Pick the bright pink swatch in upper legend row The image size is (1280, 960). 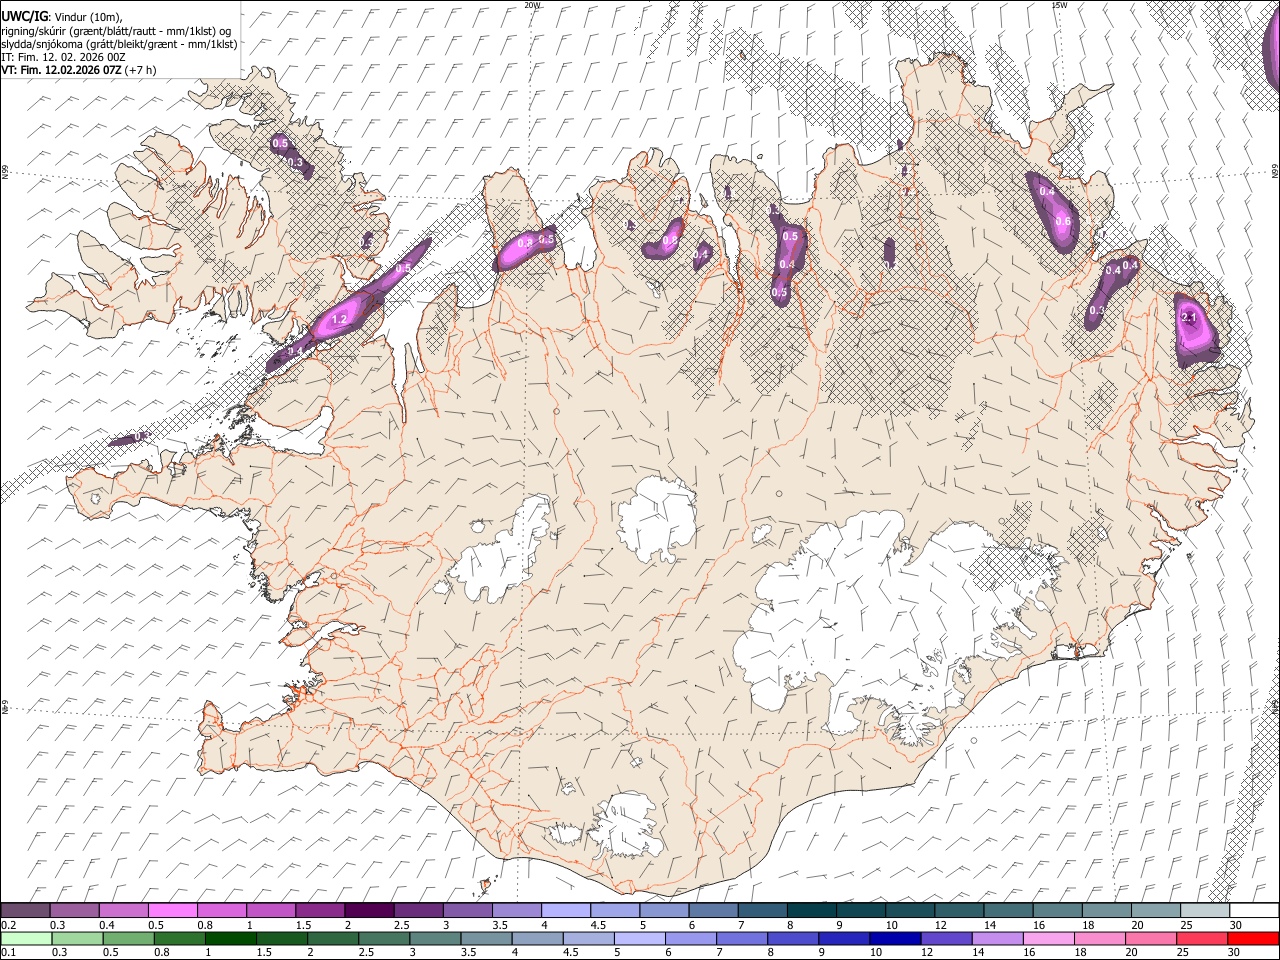pos(172,911)
